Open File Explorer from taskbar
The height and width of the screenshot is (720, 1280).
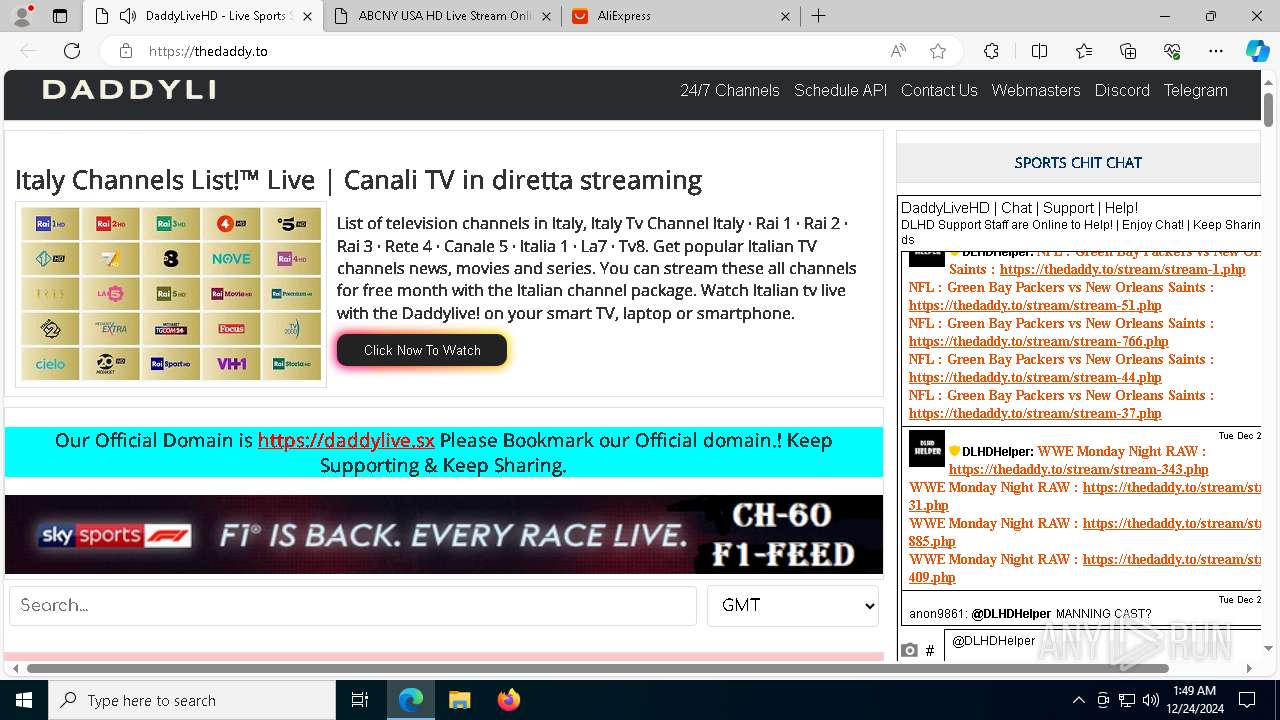pos(460,700)
